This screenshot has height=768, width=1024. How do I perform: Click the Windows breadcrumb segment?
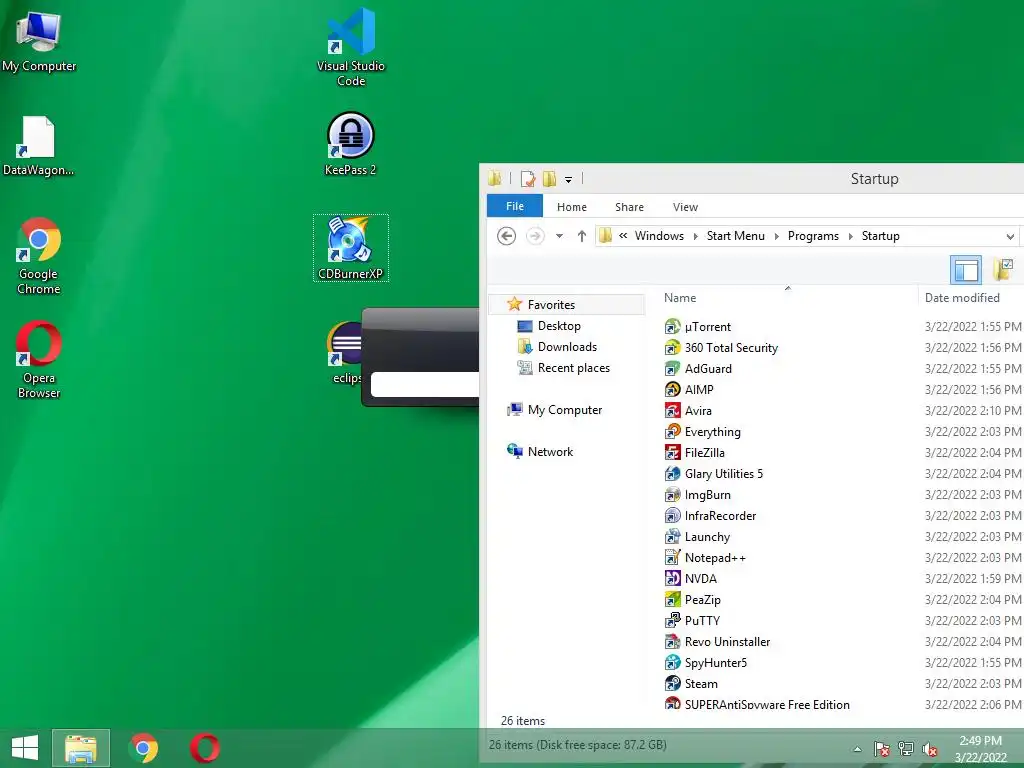click(x=659, y=236)
